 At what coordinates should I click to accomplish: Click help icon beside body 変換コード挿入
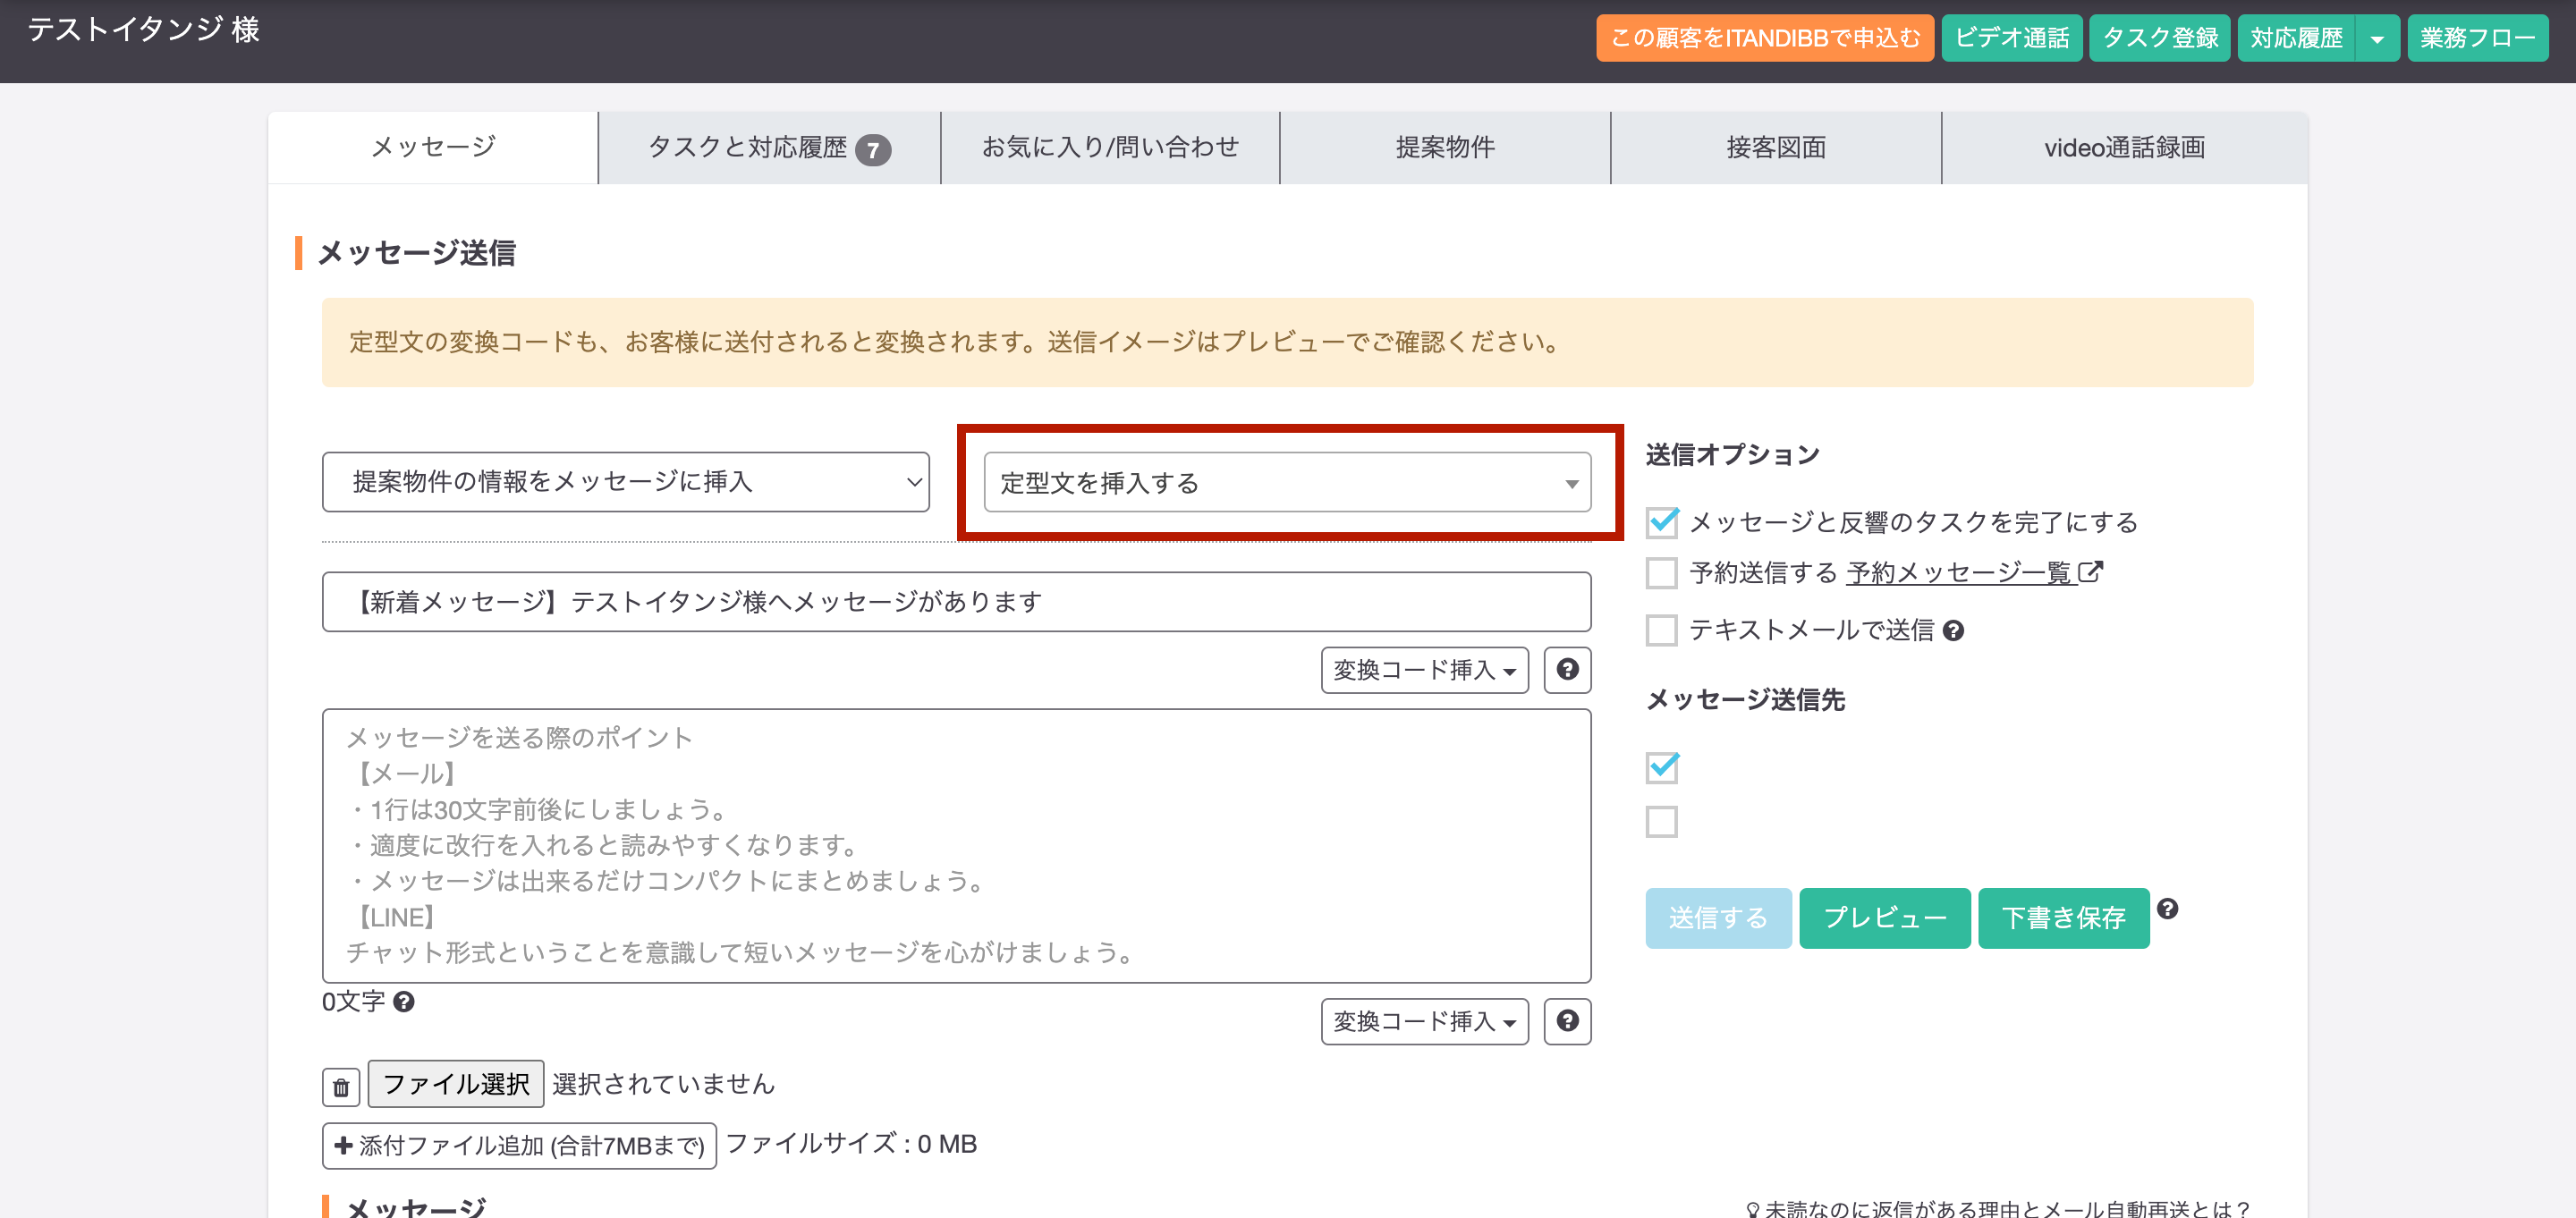[1567, 1021]
